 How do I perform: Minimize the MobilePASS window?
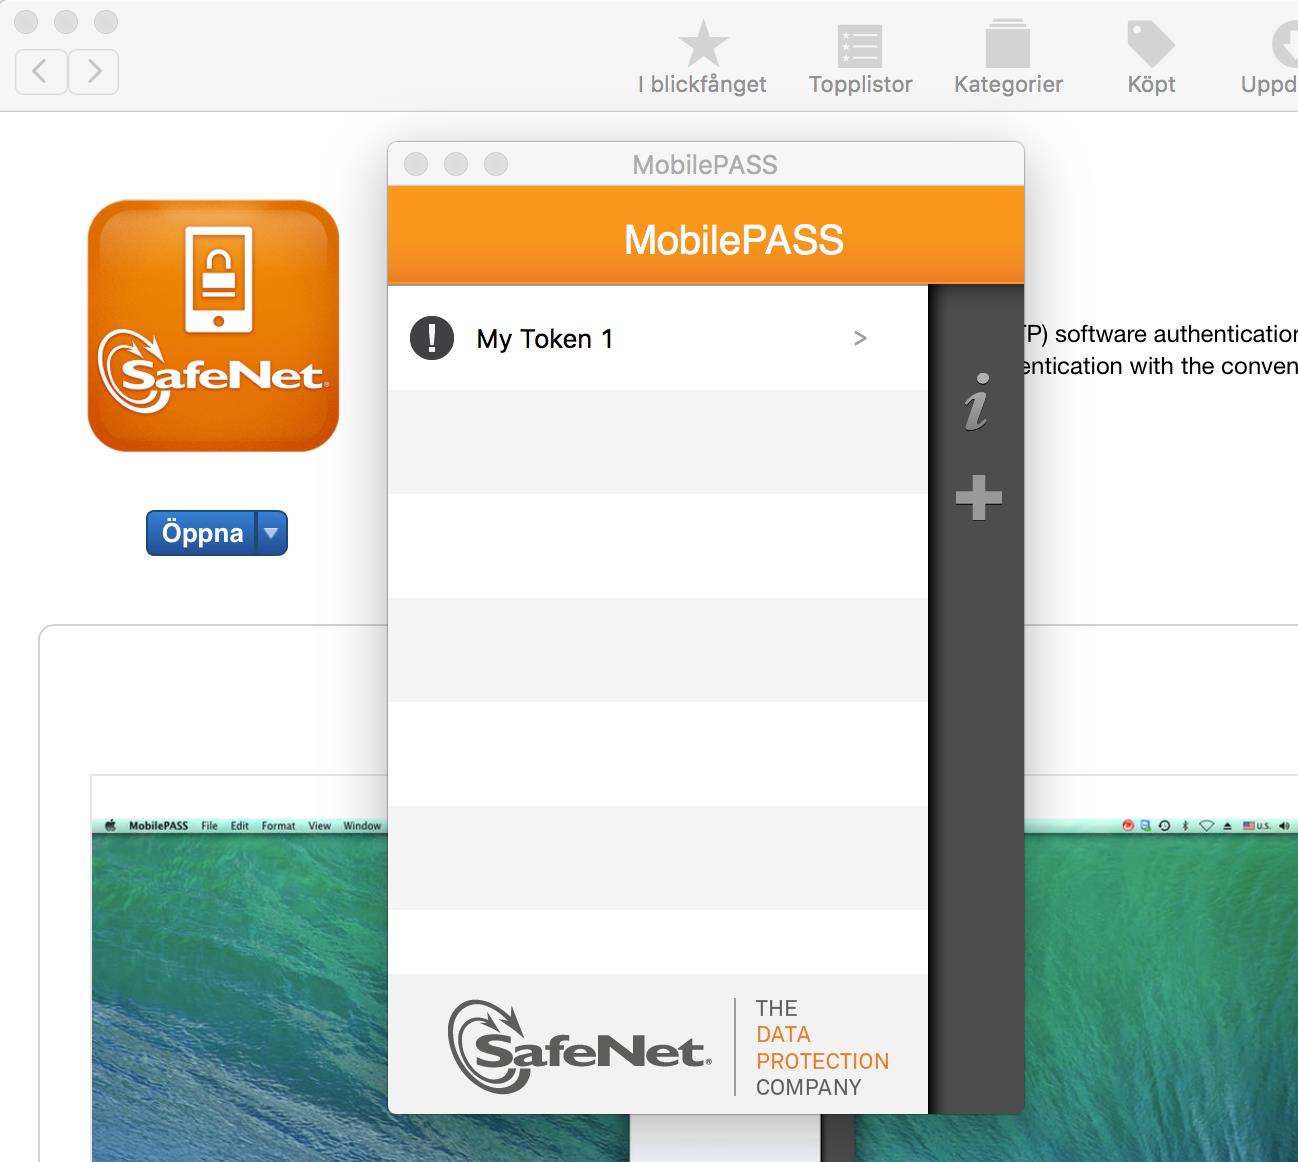tap(456, 164)
